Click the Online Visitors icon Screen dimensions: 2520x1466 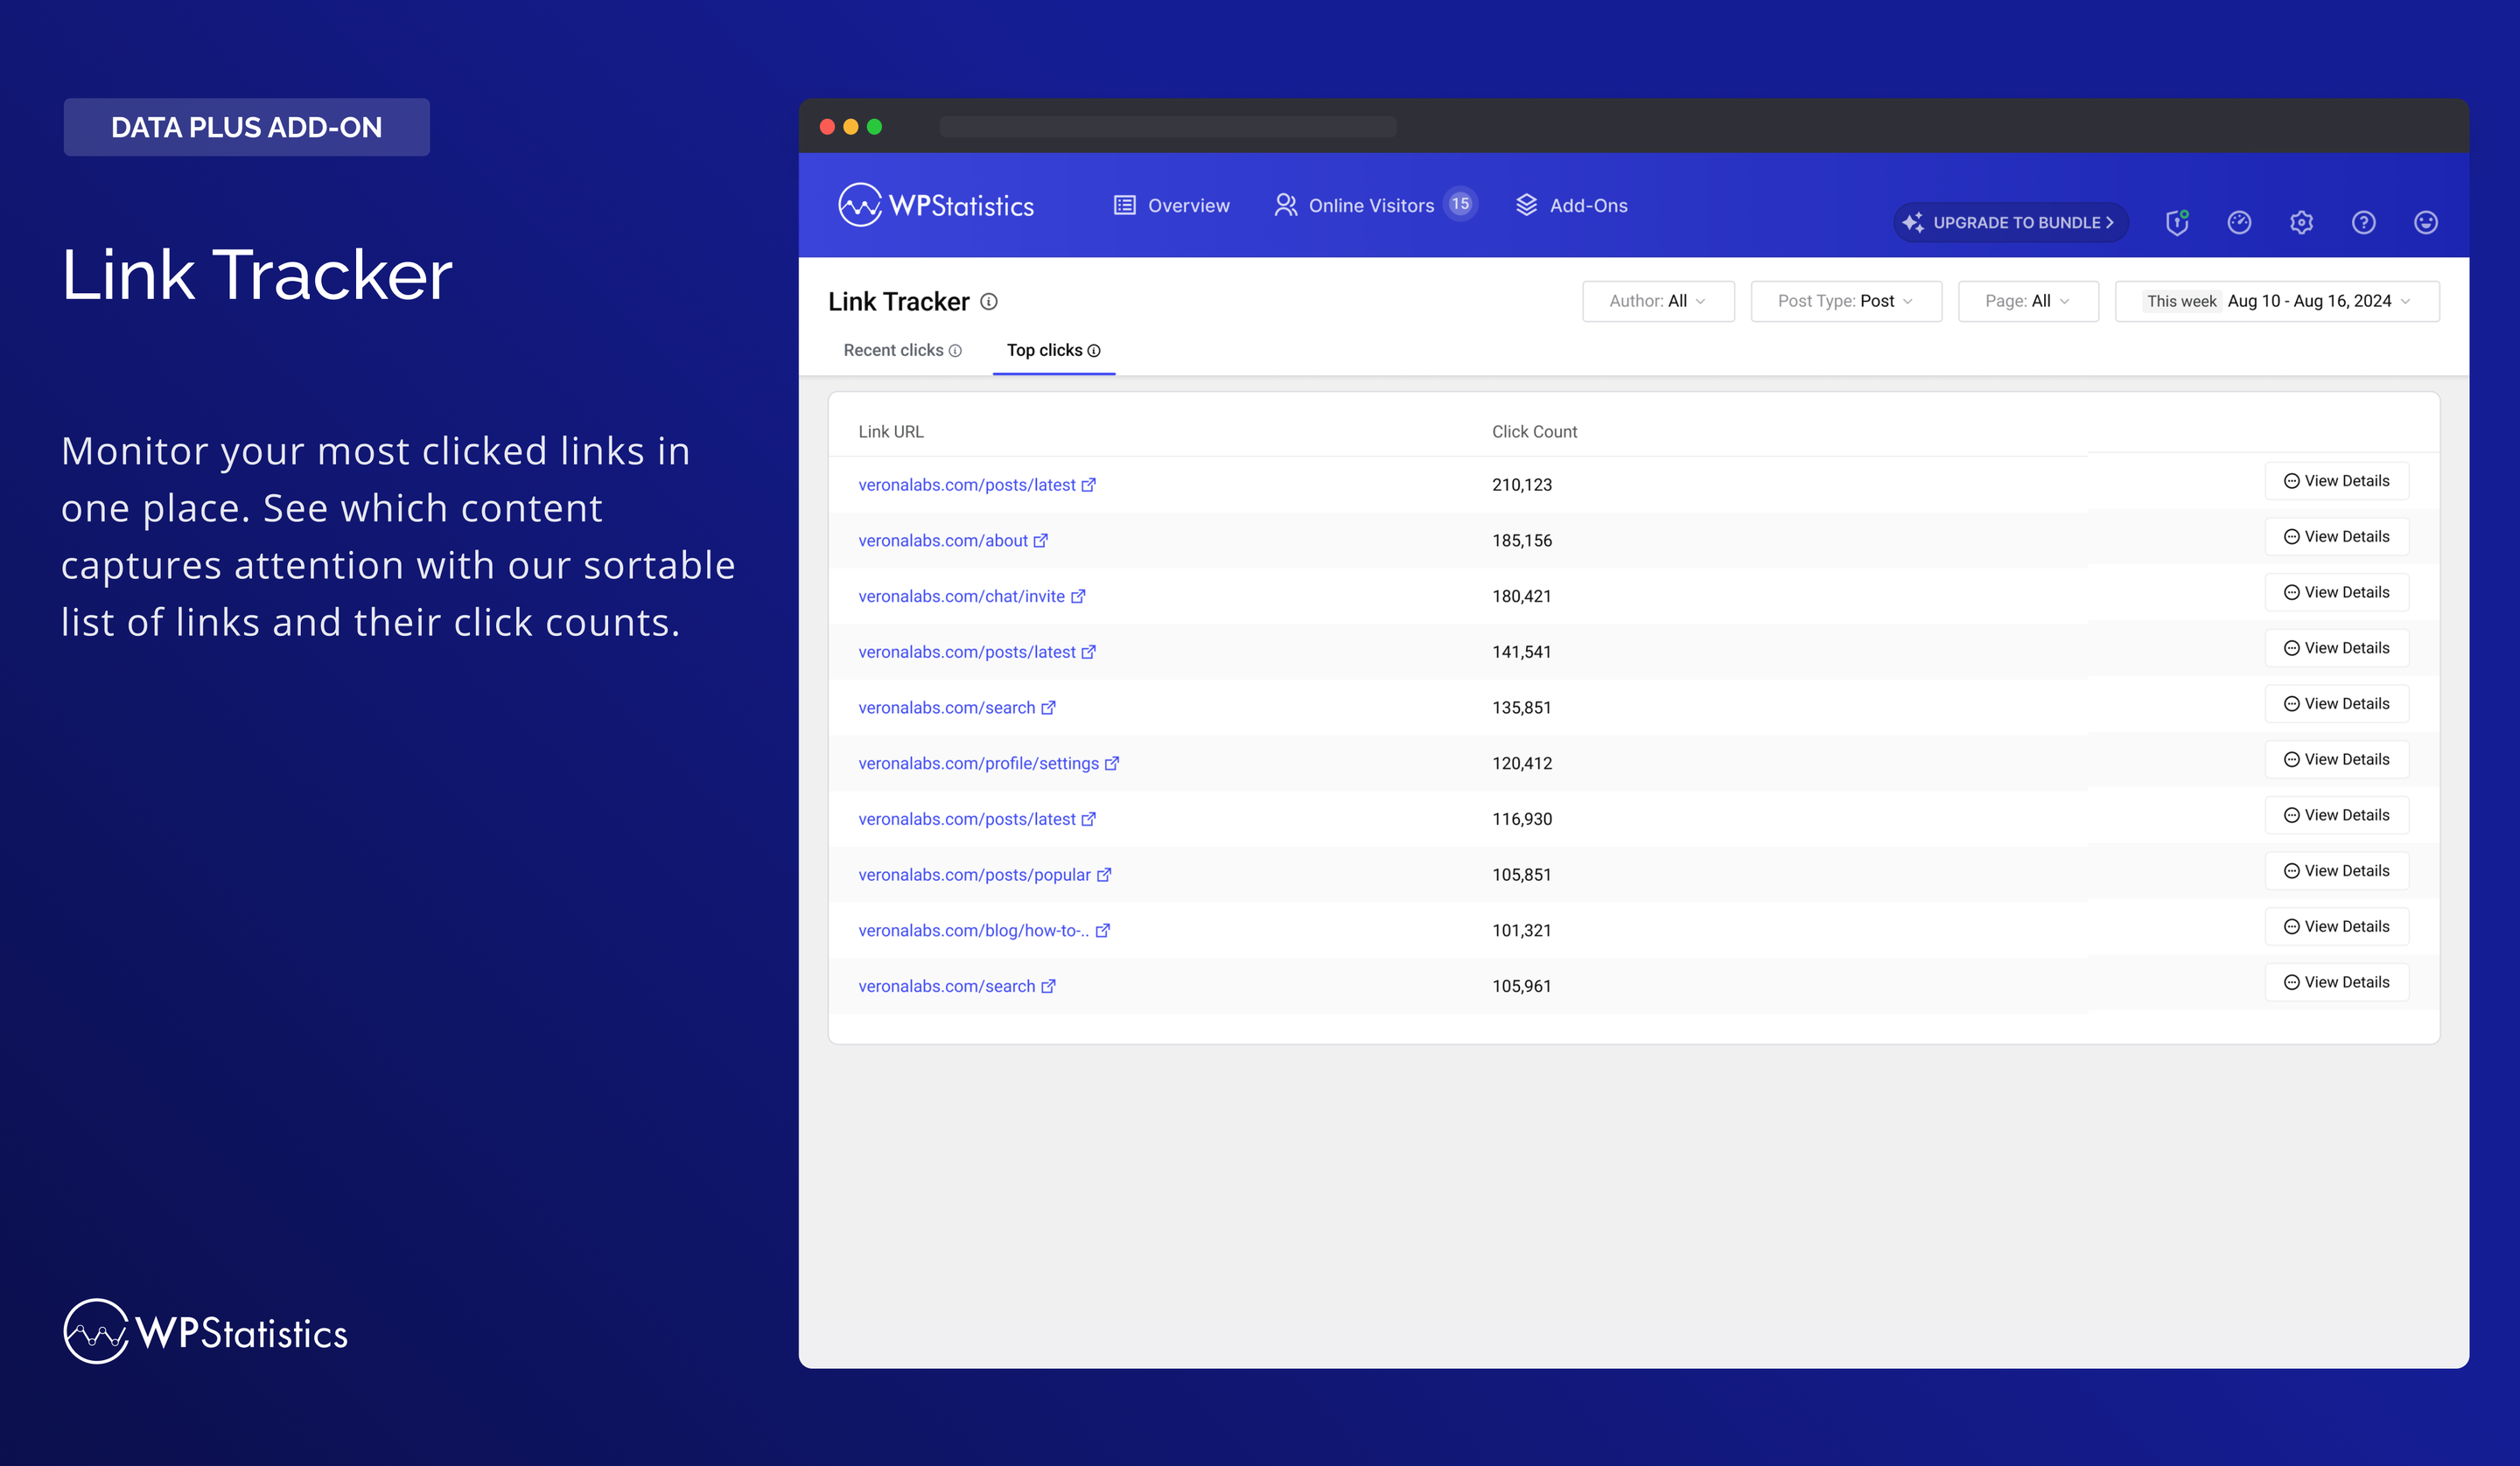[x=1286, y=204]
